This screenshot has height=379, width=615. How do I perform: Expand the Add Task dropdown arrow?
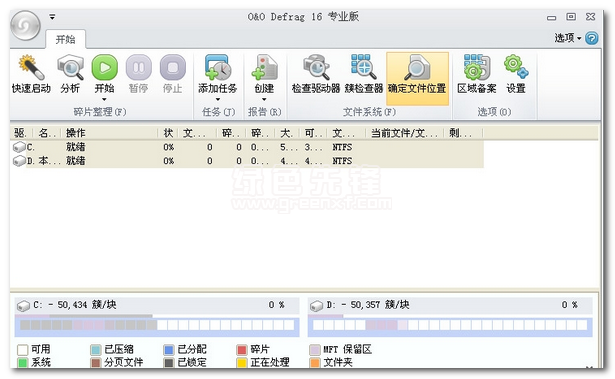[x=218, y=99]
